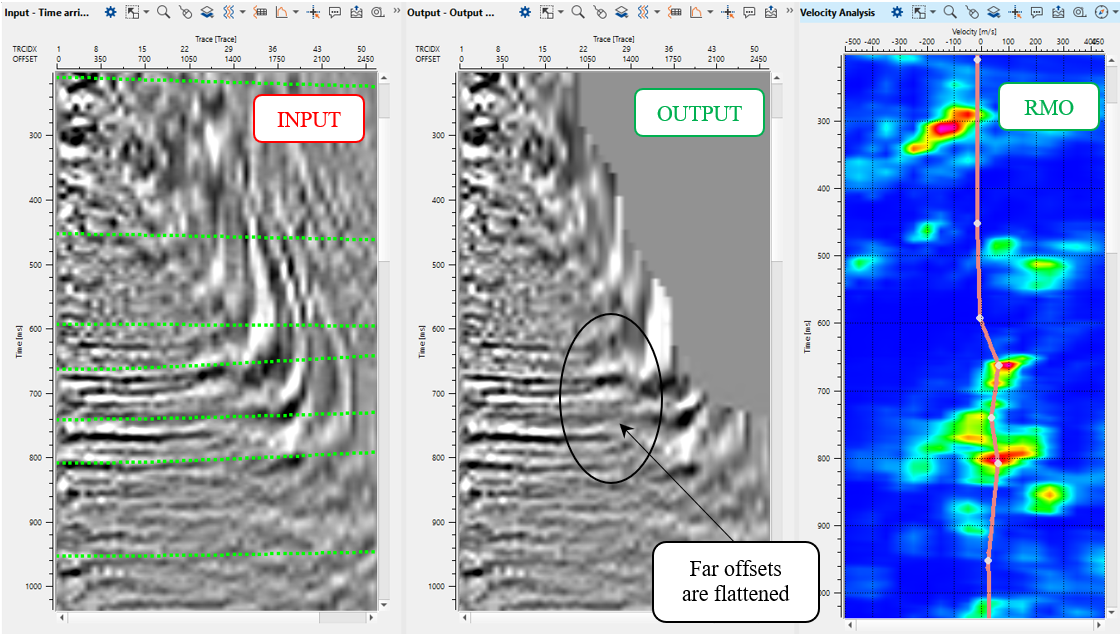Select velocity pick point near 660 ms

click(x=998, y=365)
